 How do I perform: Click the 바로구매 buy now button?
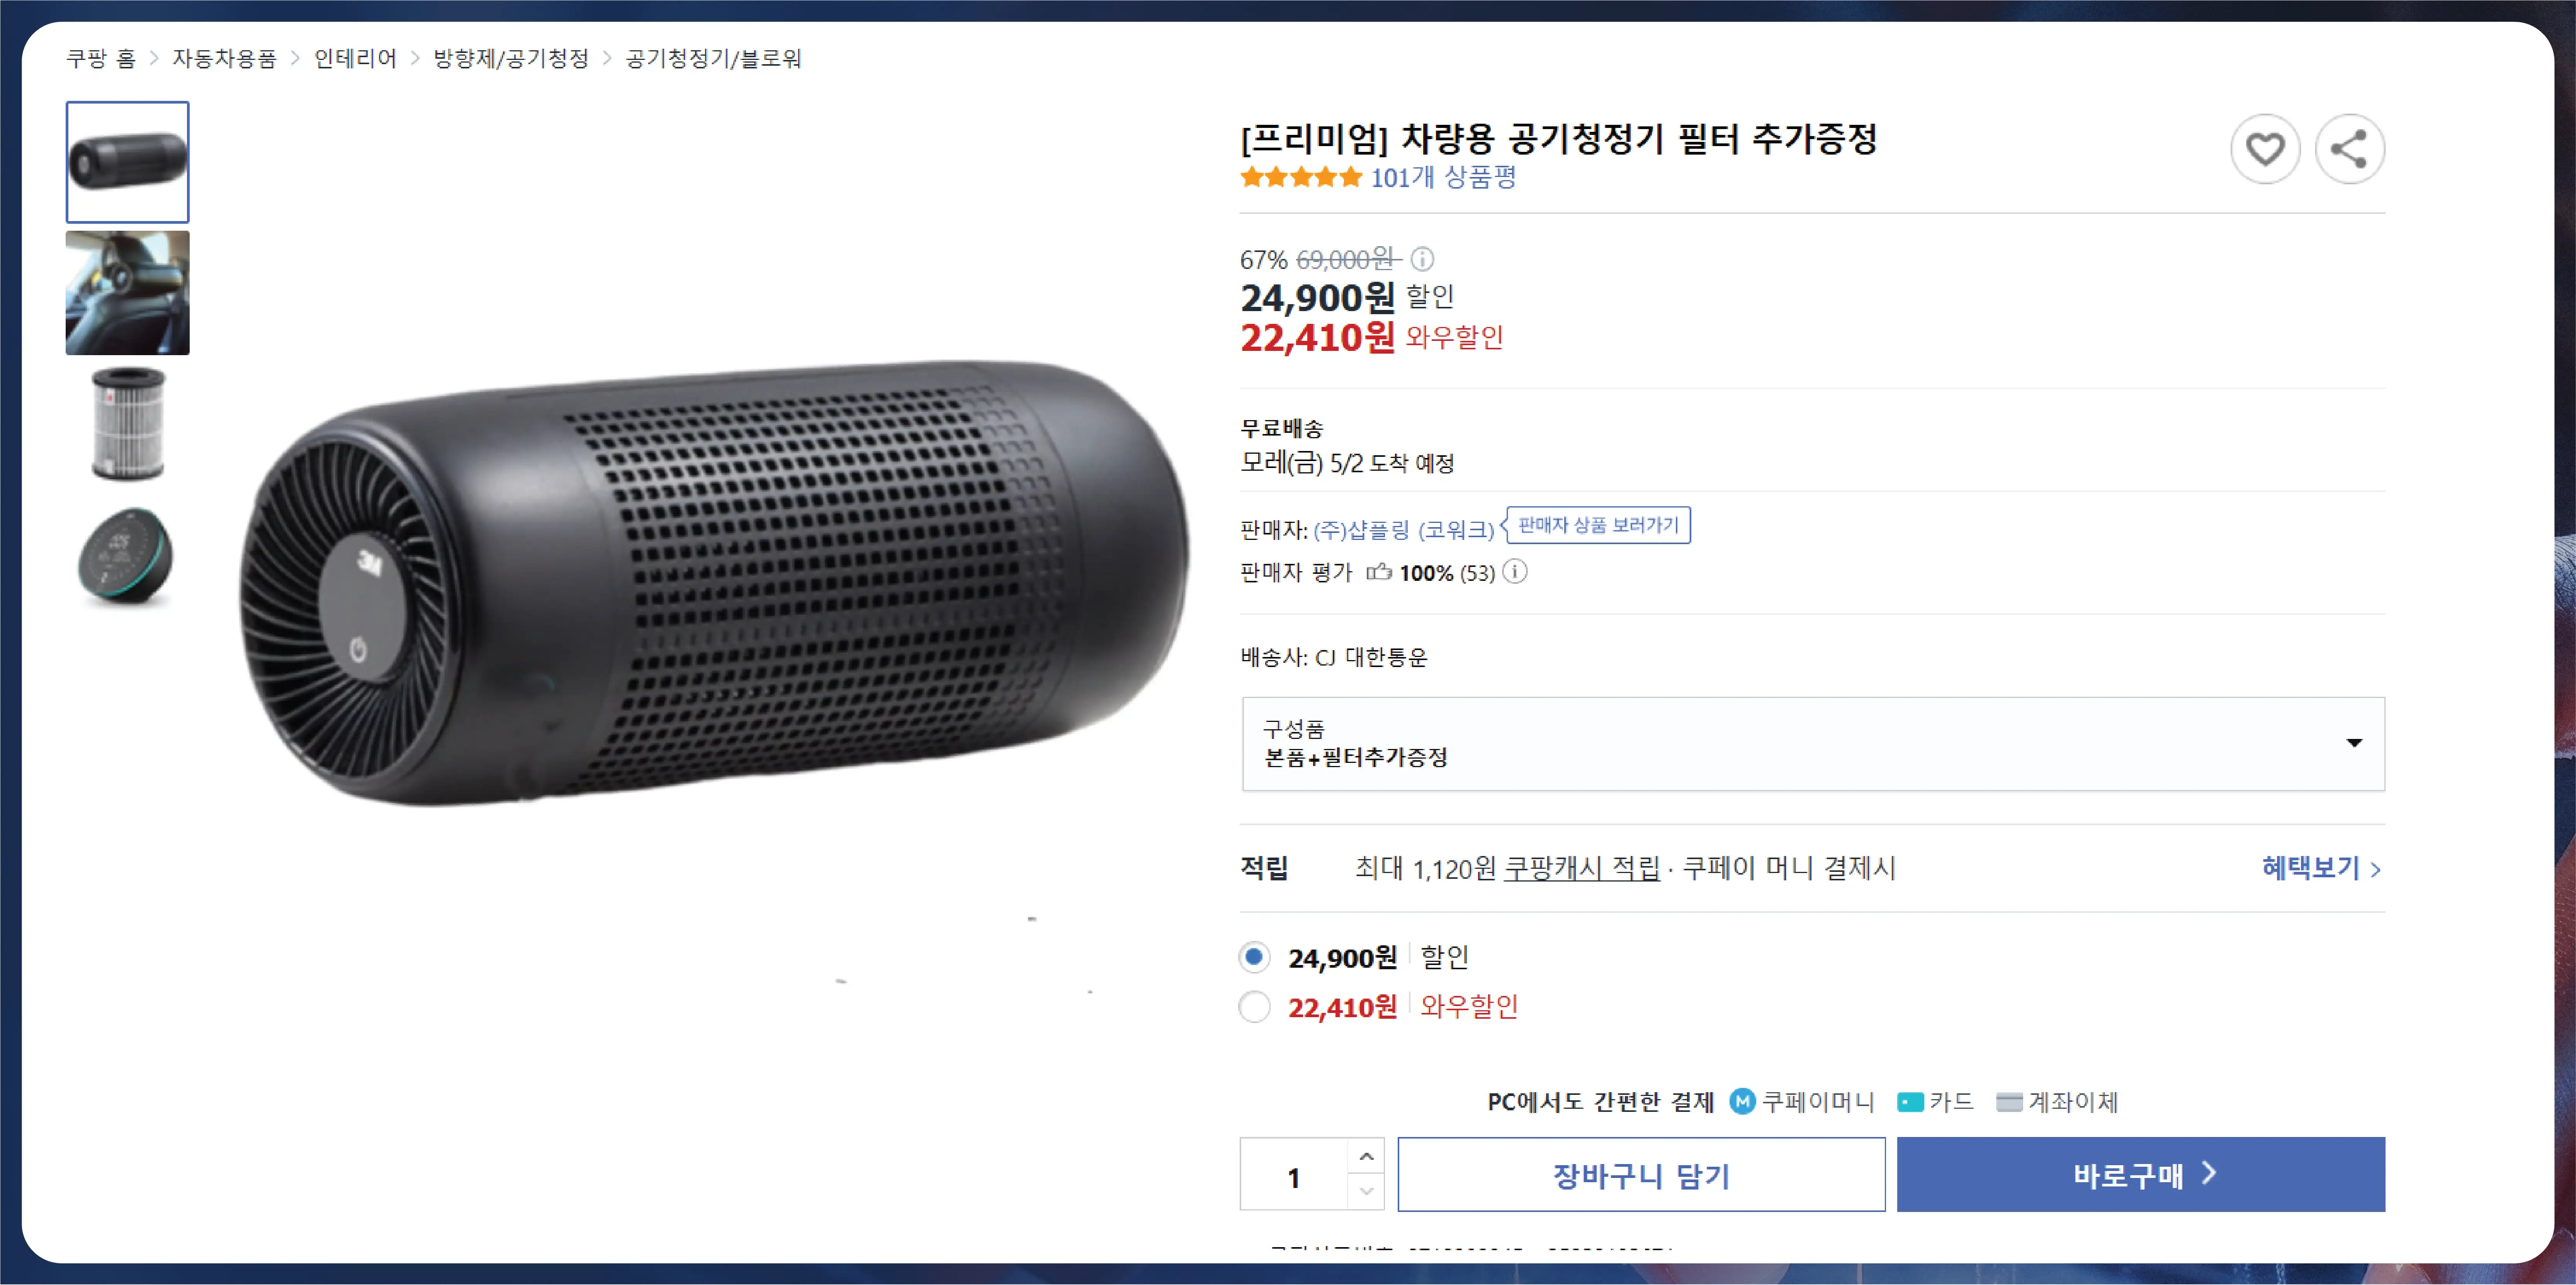[x=2140, y=1175]
